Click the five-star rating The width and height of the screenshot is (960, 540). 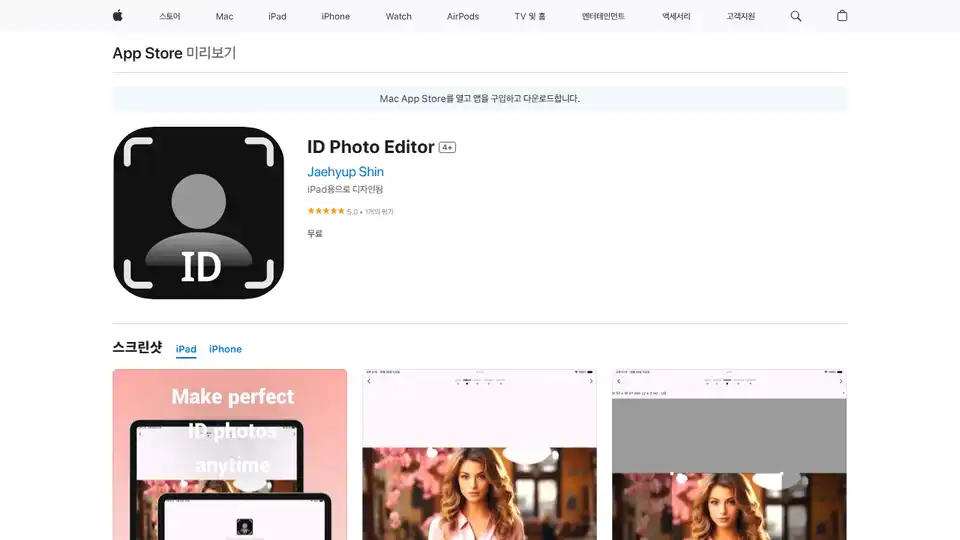(x=326, y=211)
